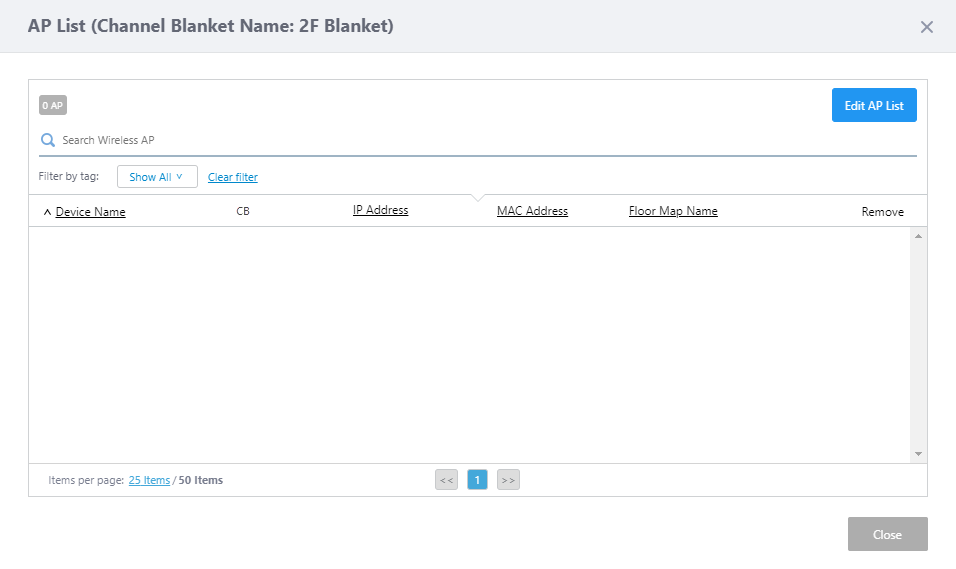Sort by Floor Map Name column
The width and height of the screenshot is (956, 569).
673,211
